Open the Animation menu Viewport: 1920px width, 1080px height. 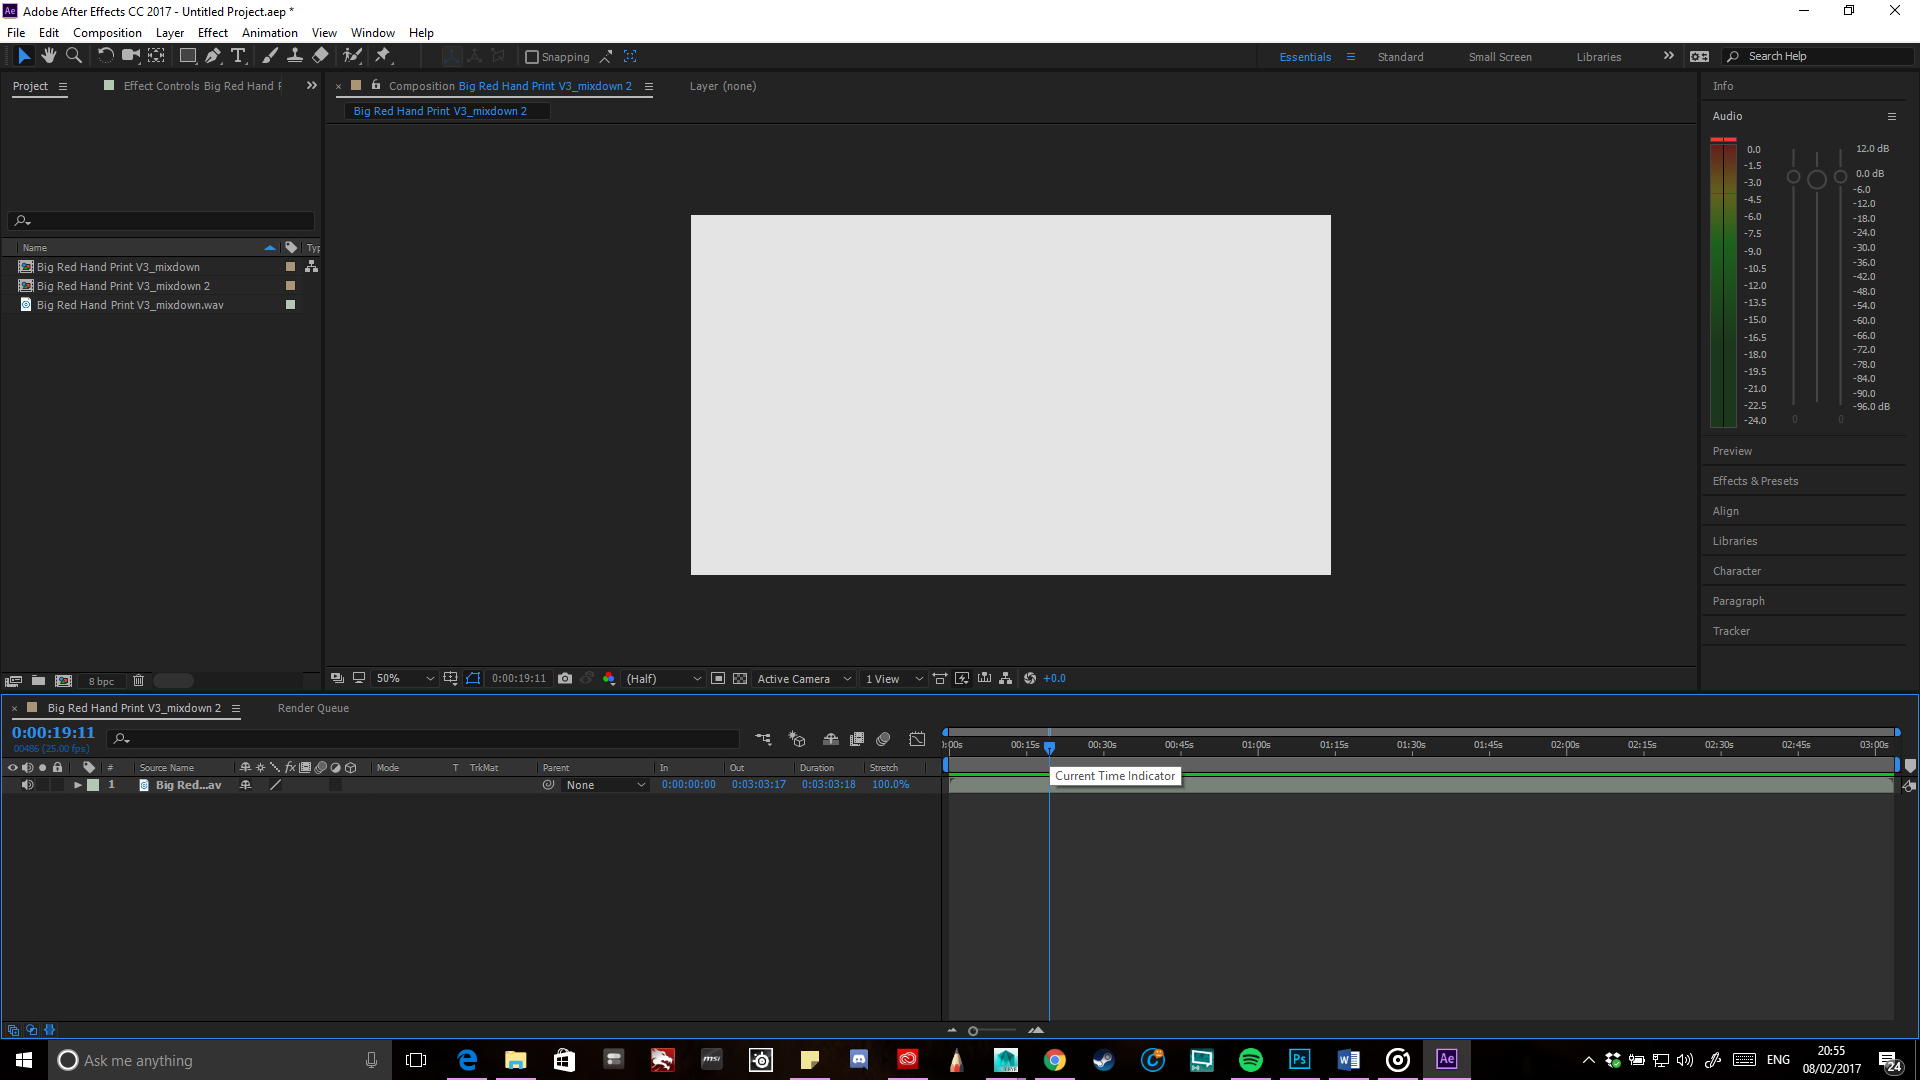pos(269,32)
